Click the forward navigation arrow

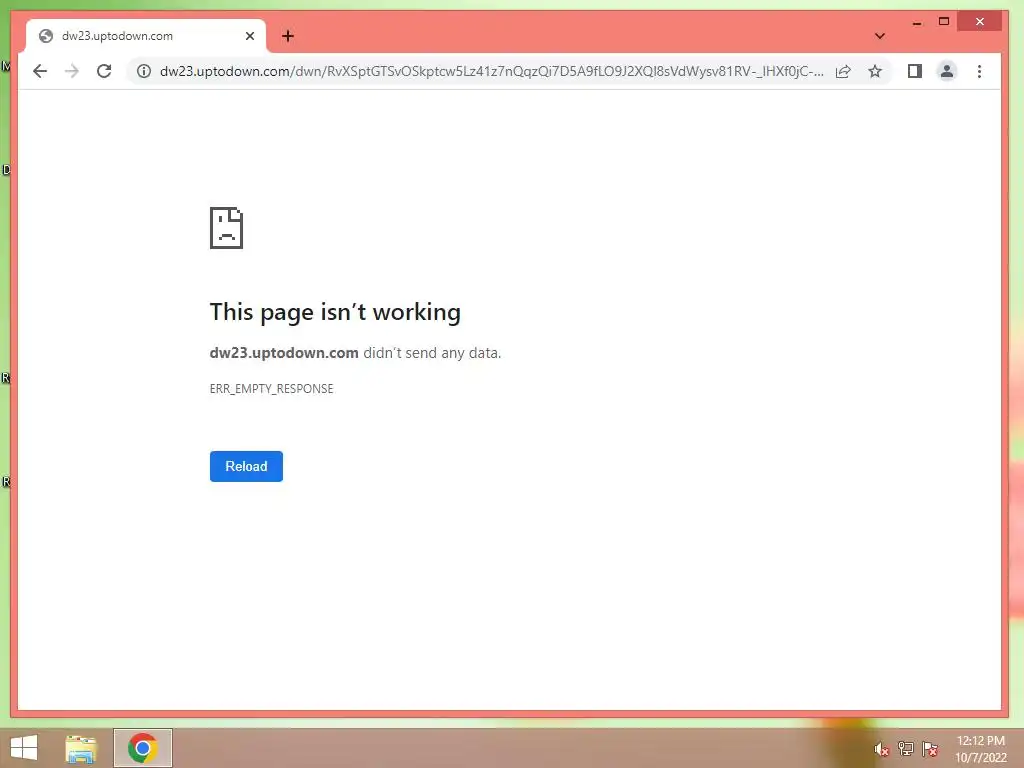point(72,71)
